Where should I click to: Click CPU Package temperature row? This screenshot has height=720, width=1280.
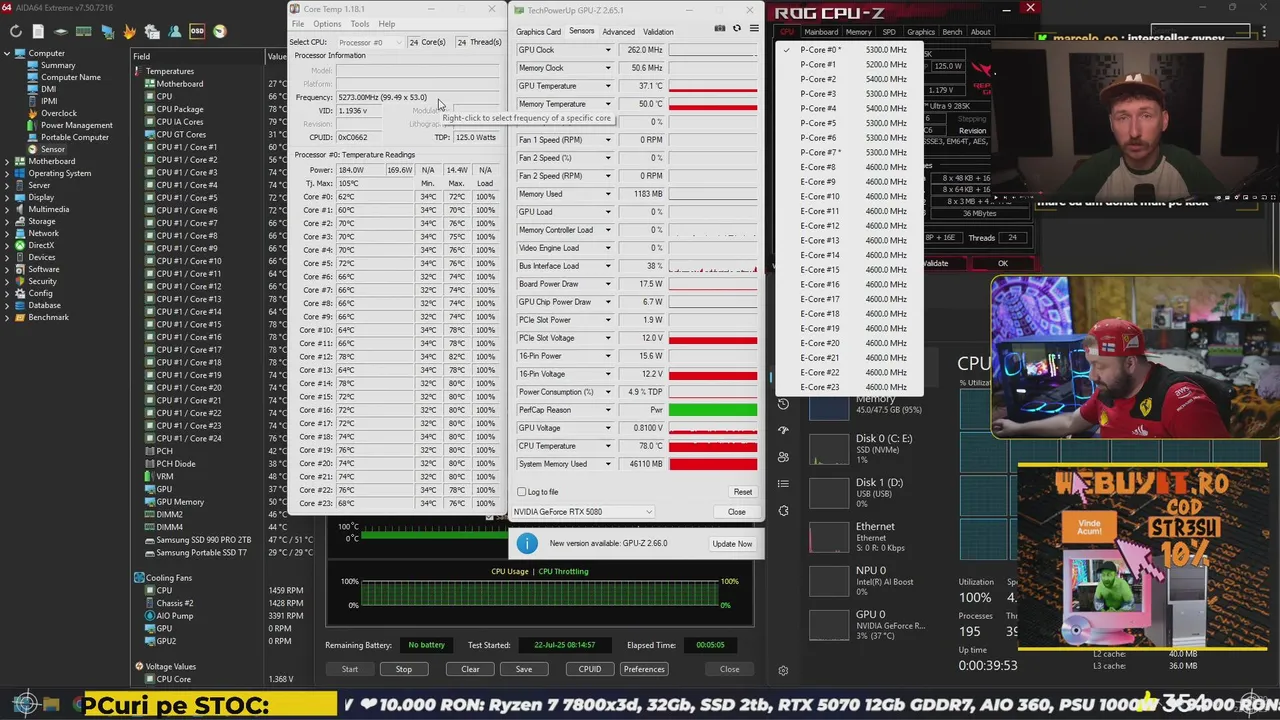tap(179, 109)
